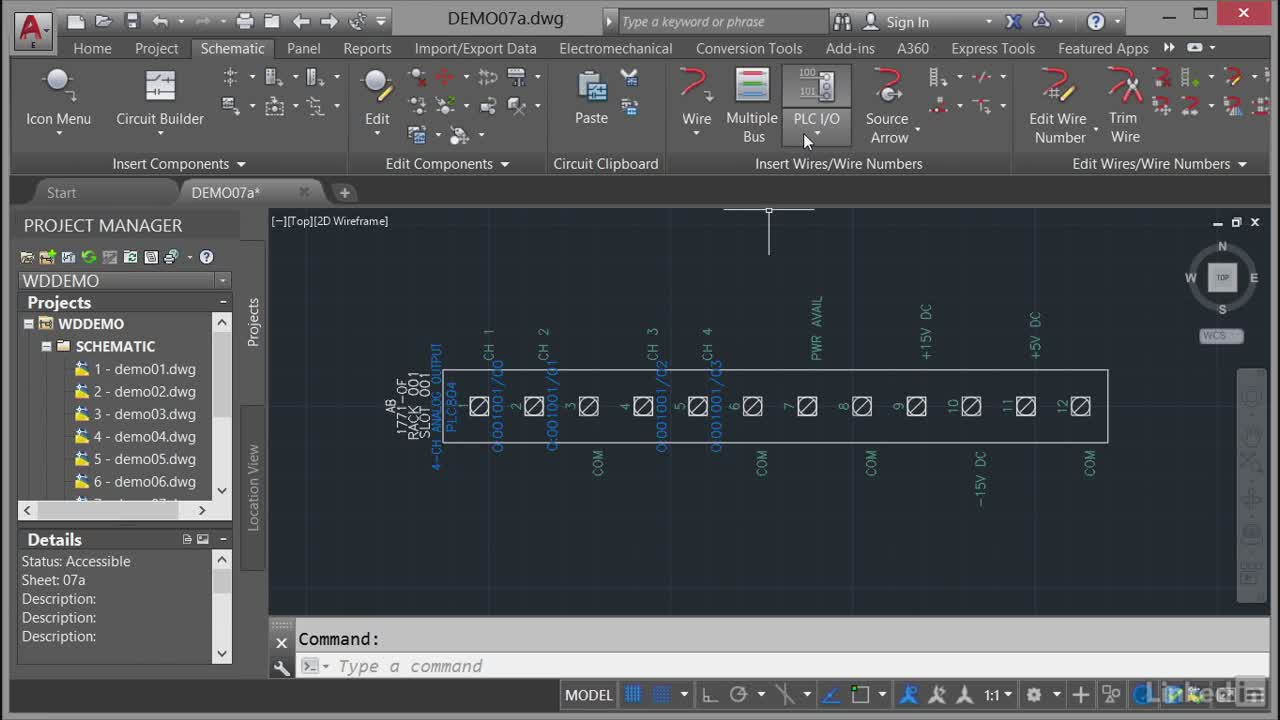The height and width of the screenshot is (720, 1280).
Task: Click the project tree horizontal scrollbar
Action: pos(115,510)
